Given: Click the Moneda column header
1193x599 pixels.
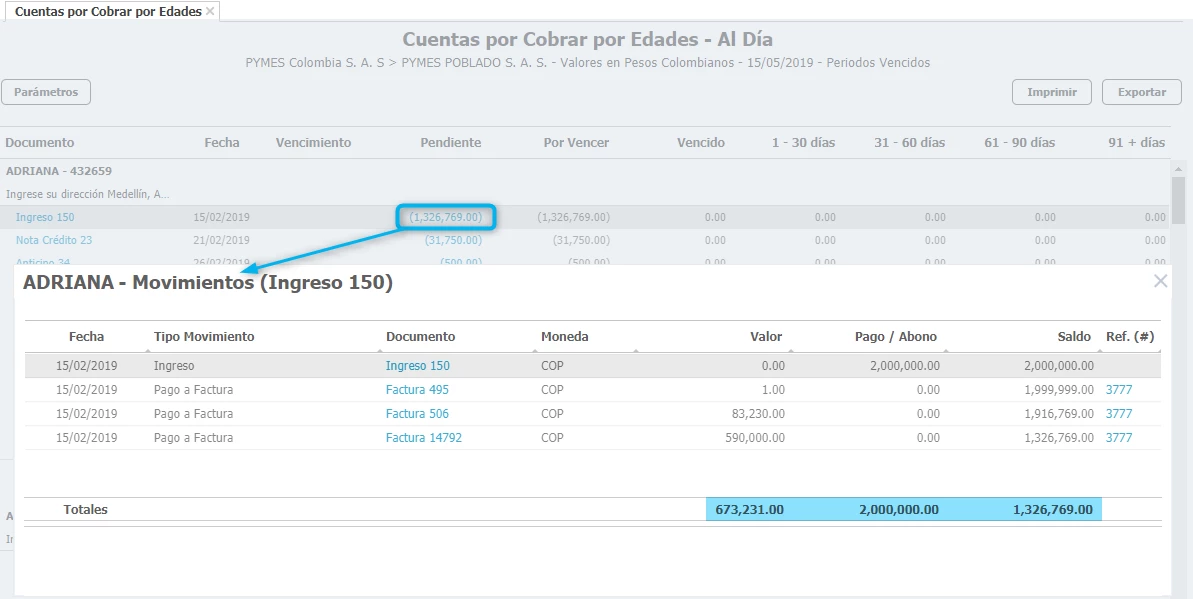Looking at the screenshot, I should (565, 337).
